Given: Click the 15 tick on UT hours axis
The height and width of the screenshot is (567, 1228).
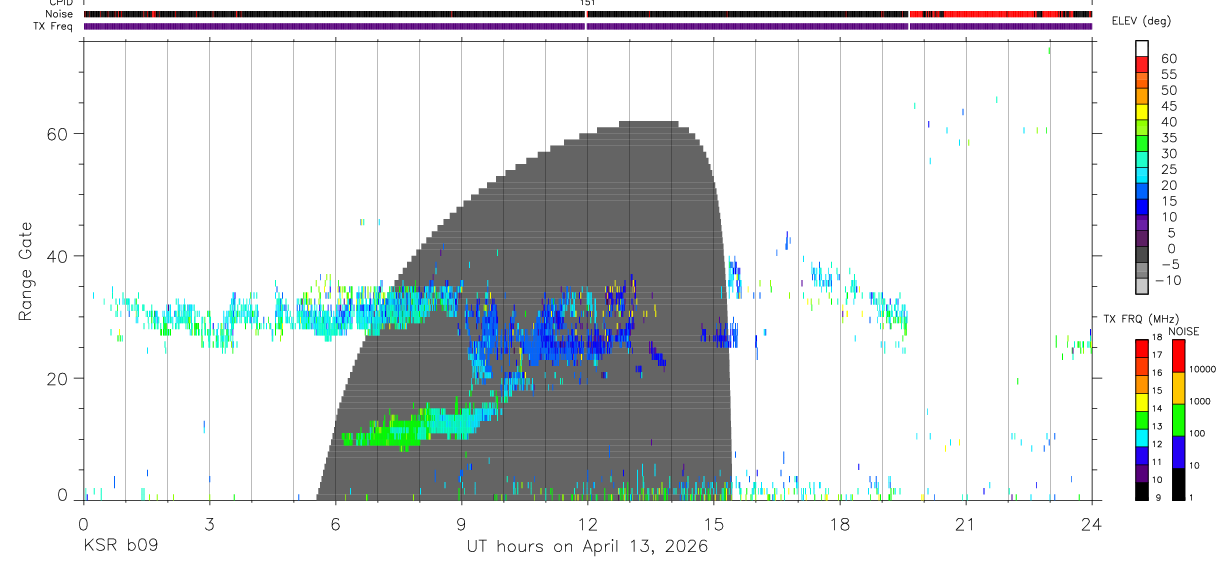Looking at the screenshot, I should pos(714,523).
